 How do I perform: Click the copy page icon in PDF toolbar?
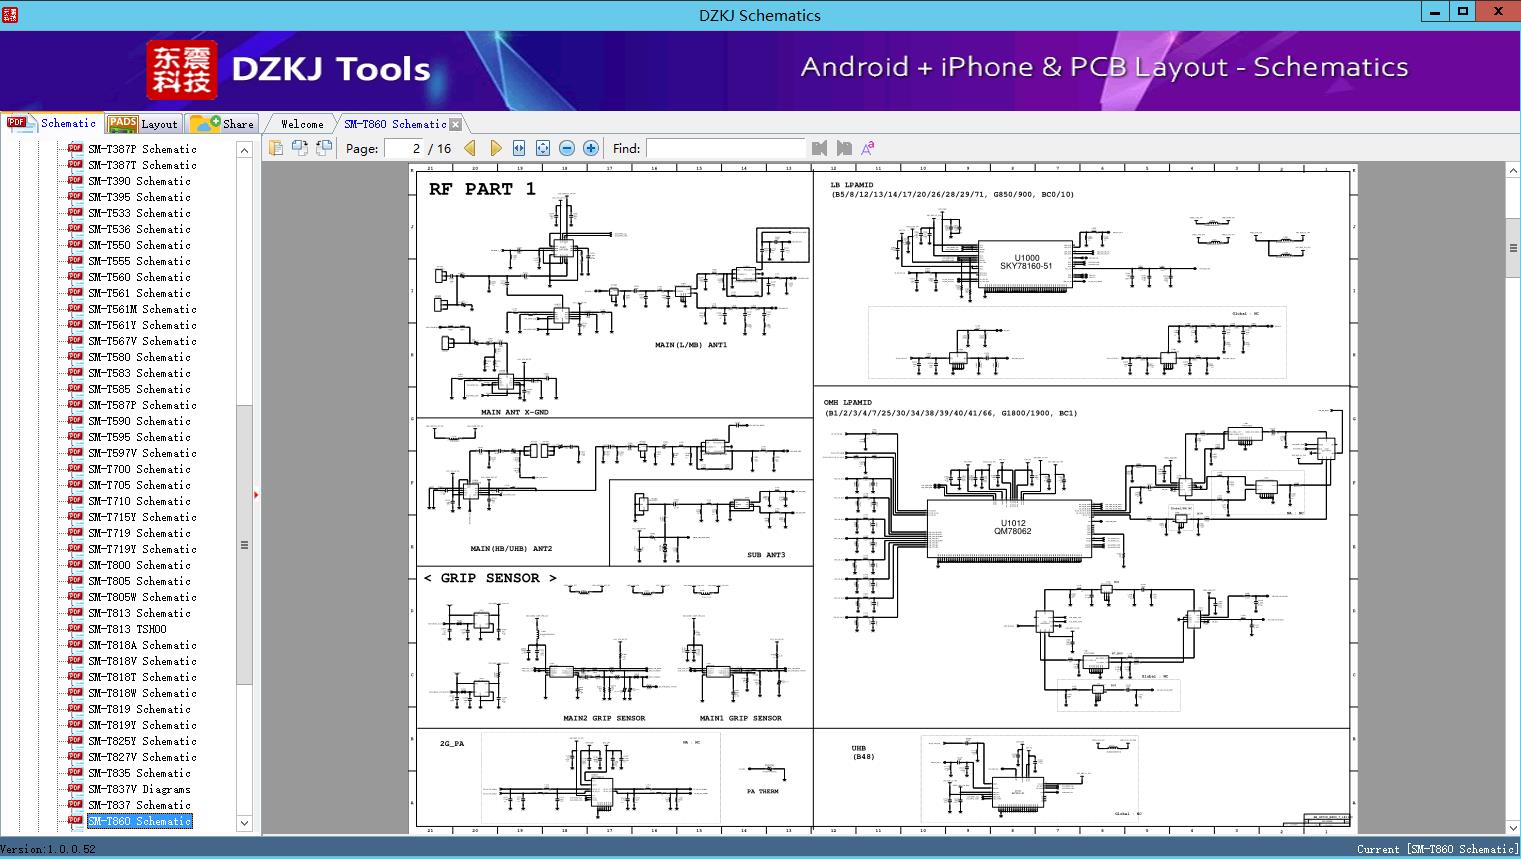pos(275,148)
